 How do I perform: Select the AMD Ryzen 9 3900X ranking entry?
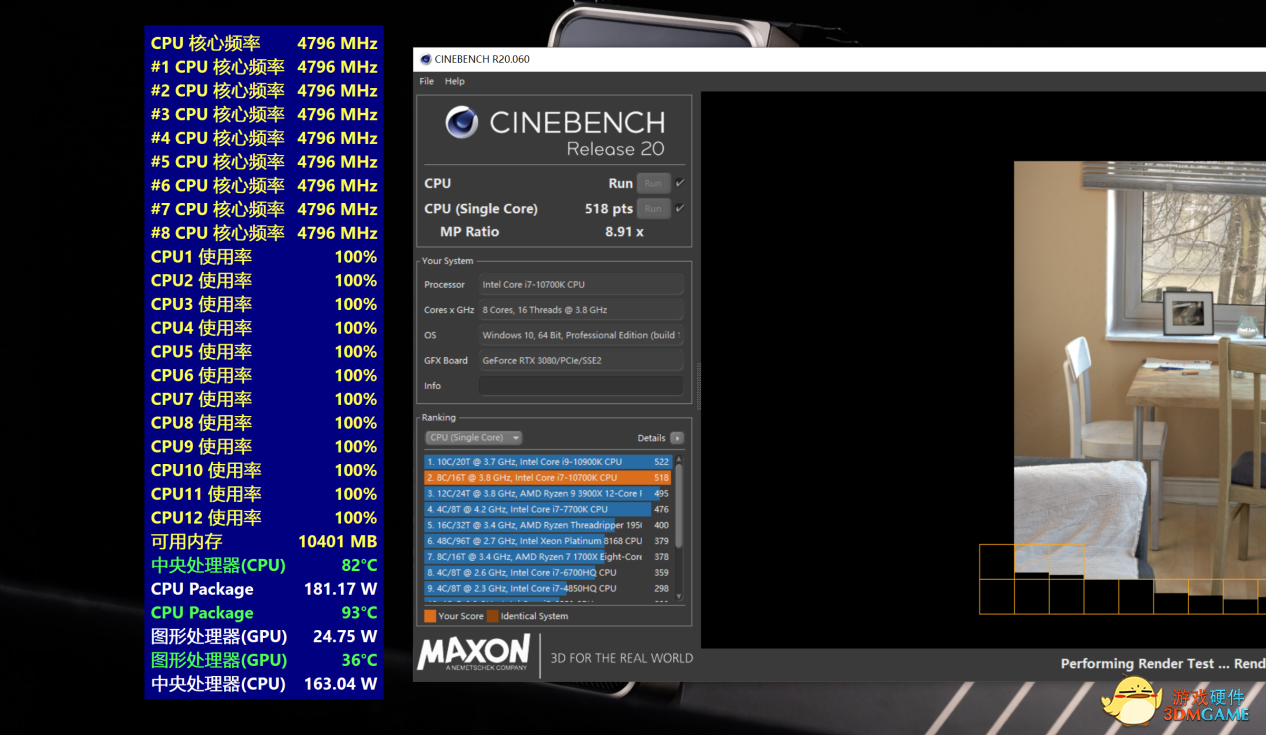(x=548, y=494)
